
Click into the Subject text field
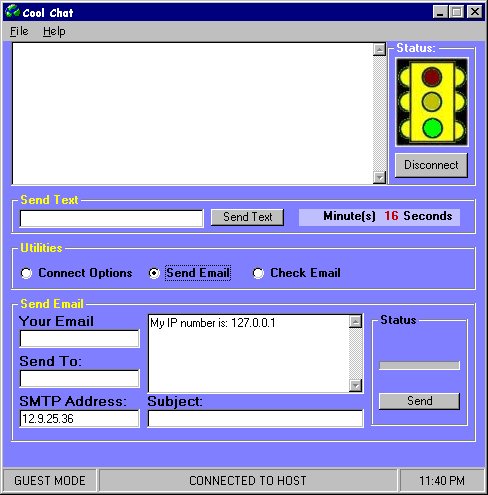point(255,419)
